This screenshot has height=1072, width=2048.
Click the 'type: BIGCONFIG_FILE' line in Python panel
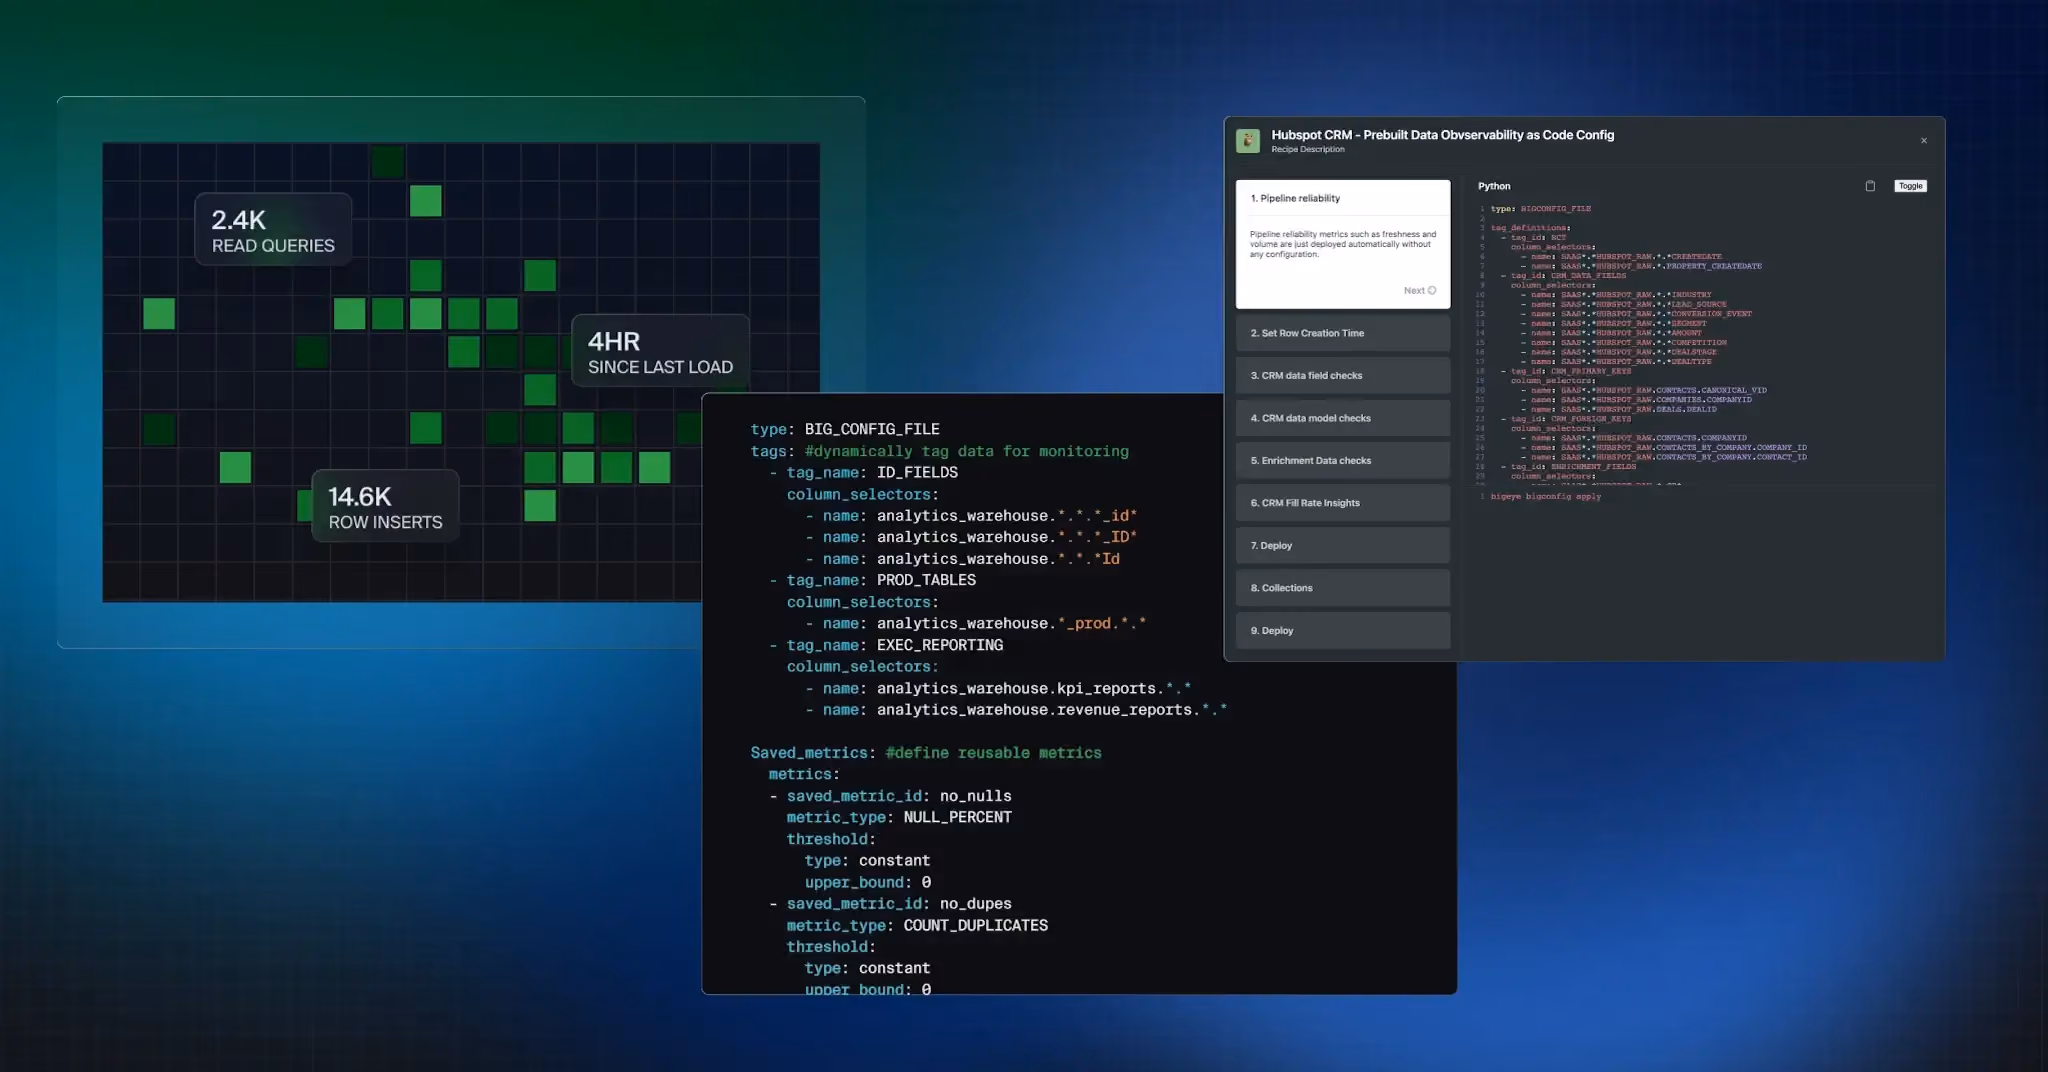click(1540, 209)
